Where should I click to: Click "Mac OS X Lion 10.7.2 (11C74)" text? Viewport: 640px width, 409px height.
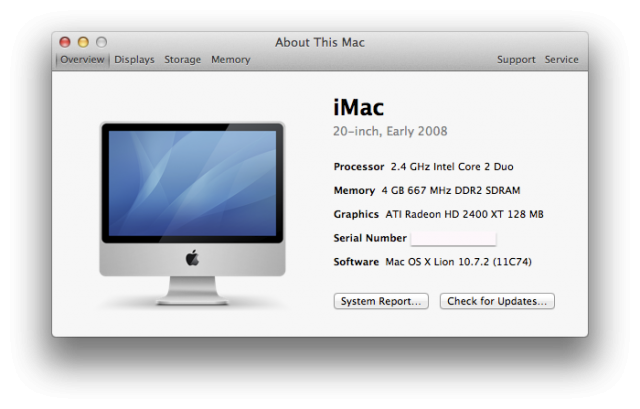point(458,262)
